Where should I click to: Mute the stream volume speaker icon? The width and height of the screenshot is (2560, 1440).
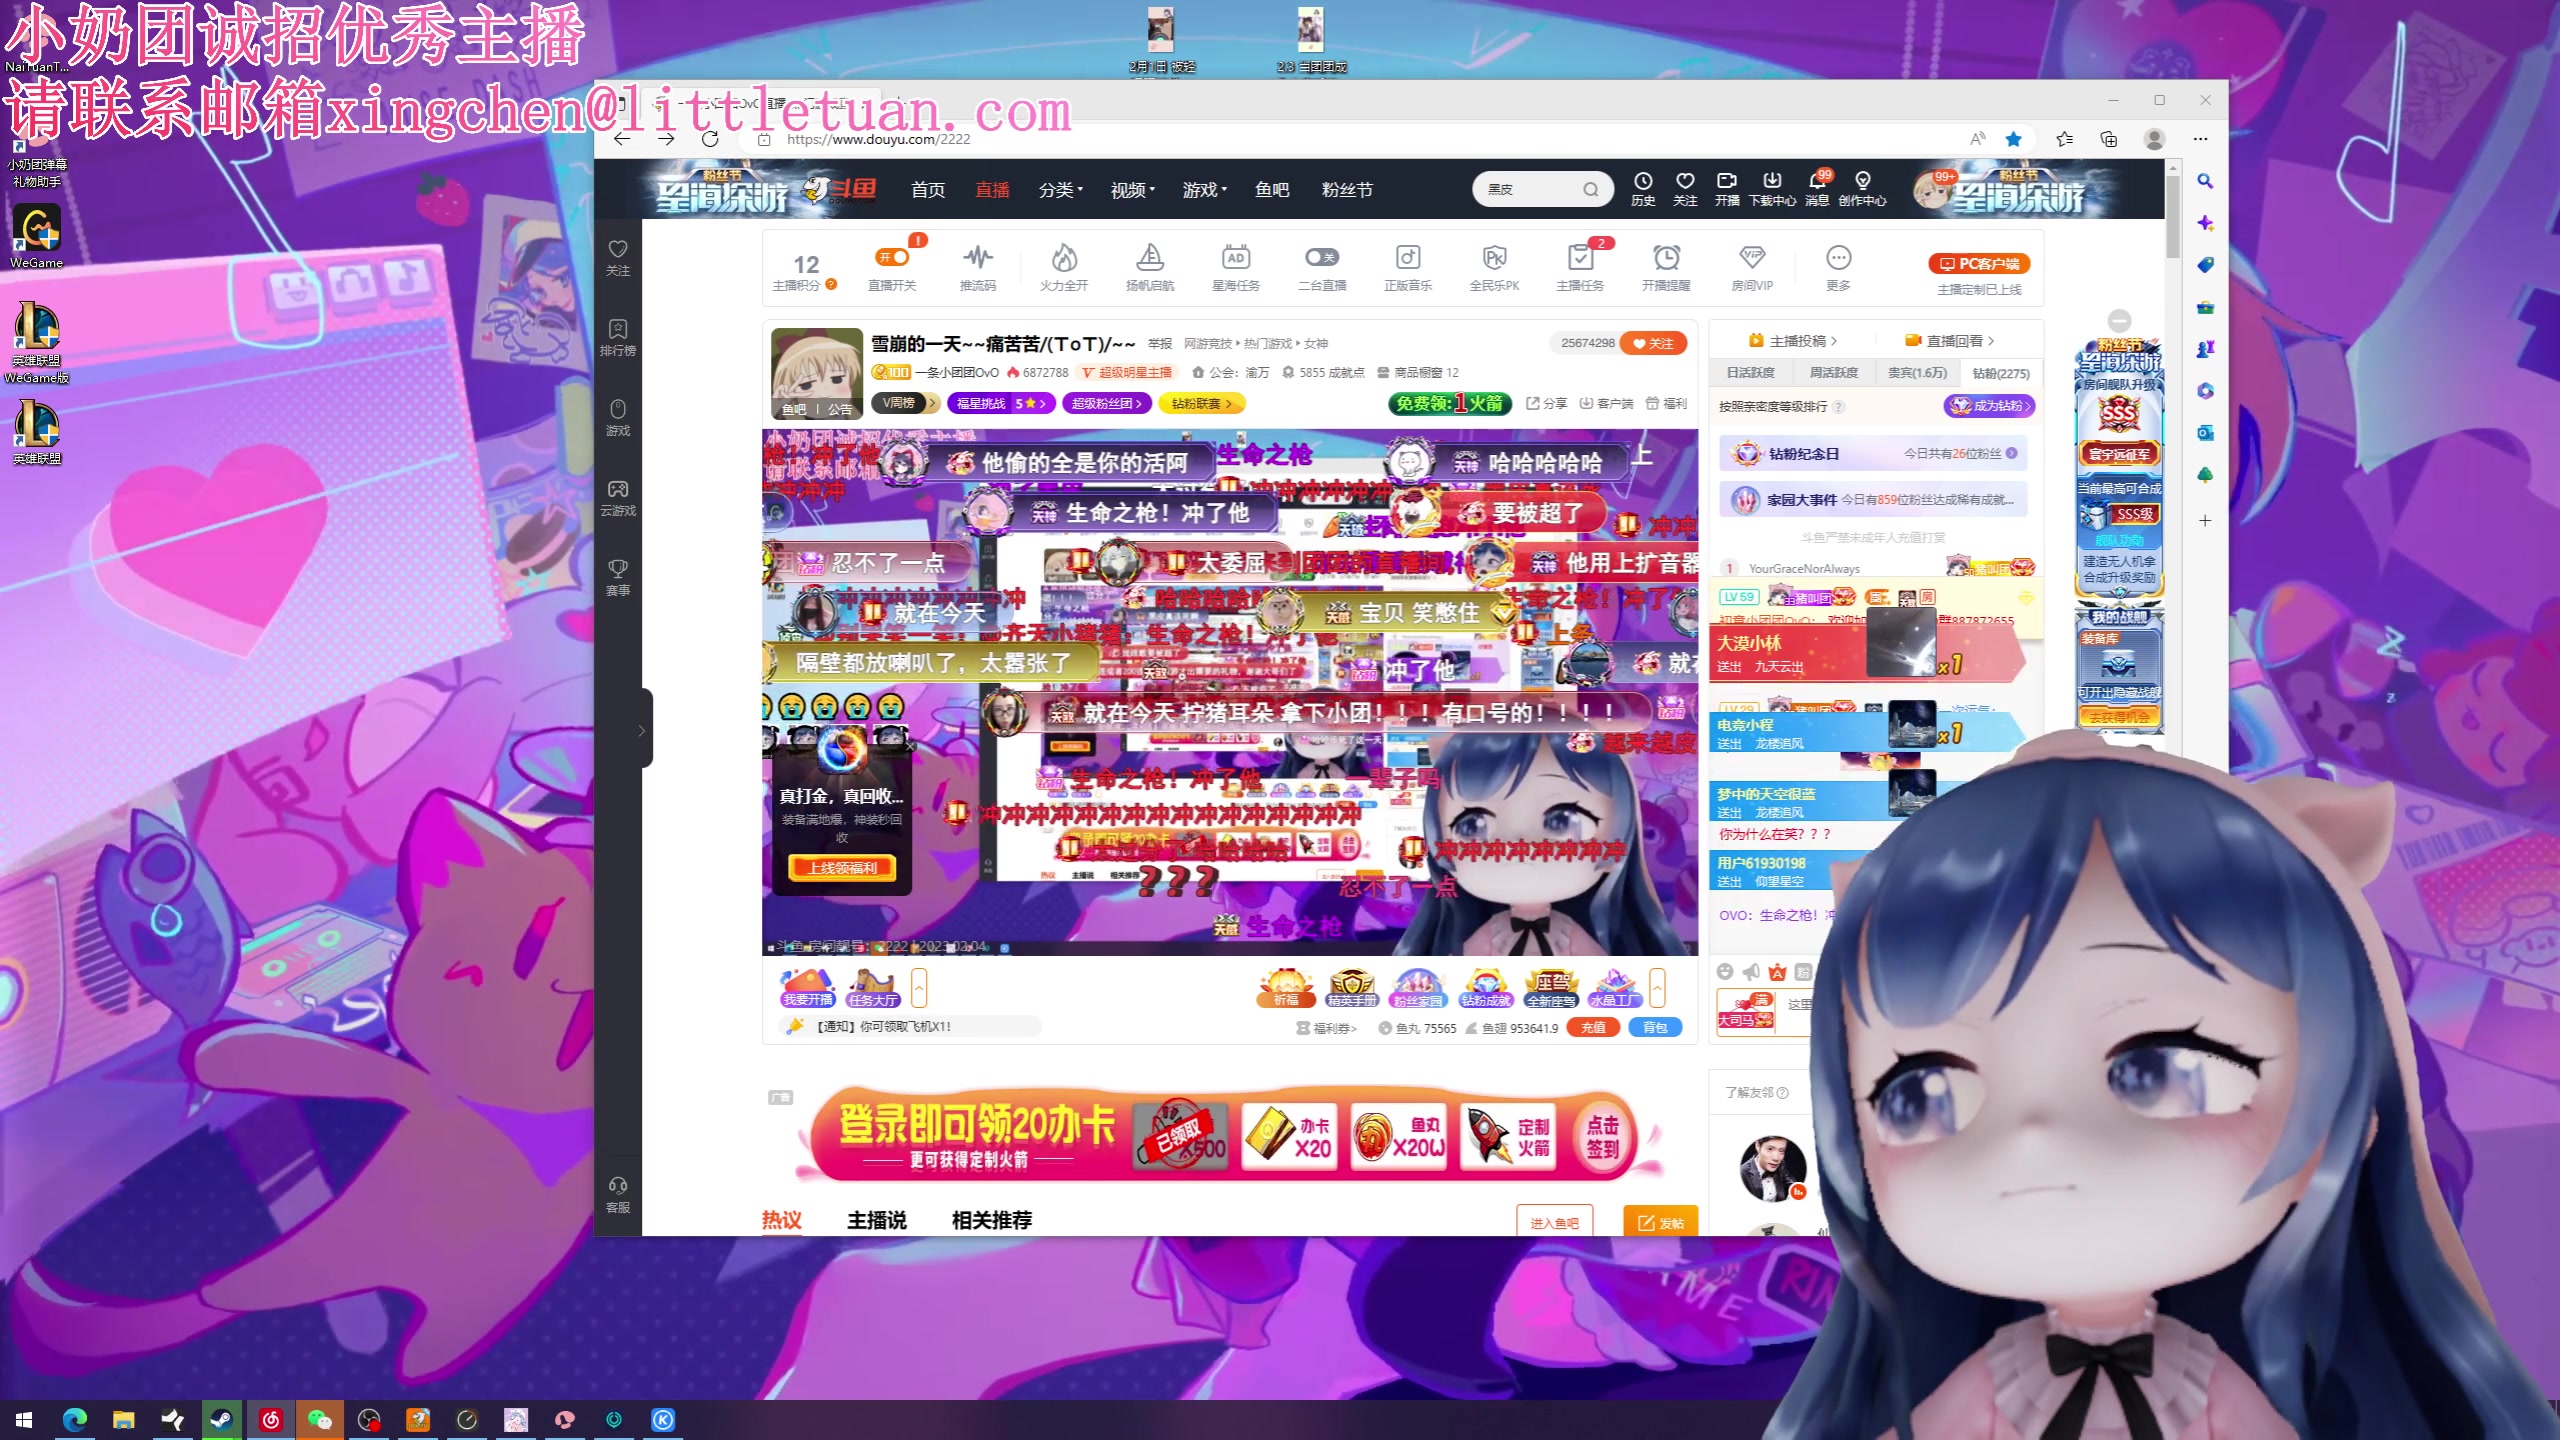tap(1751, 971)
